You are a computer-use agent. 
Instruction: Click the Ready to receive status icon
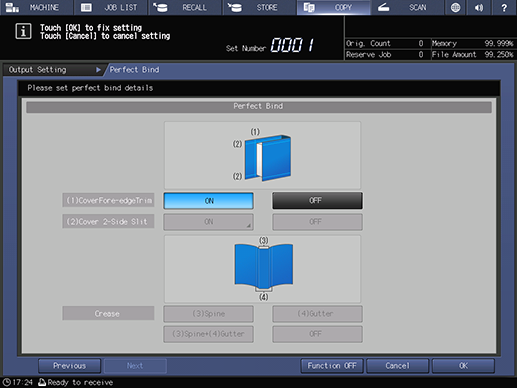click(42, 382)
